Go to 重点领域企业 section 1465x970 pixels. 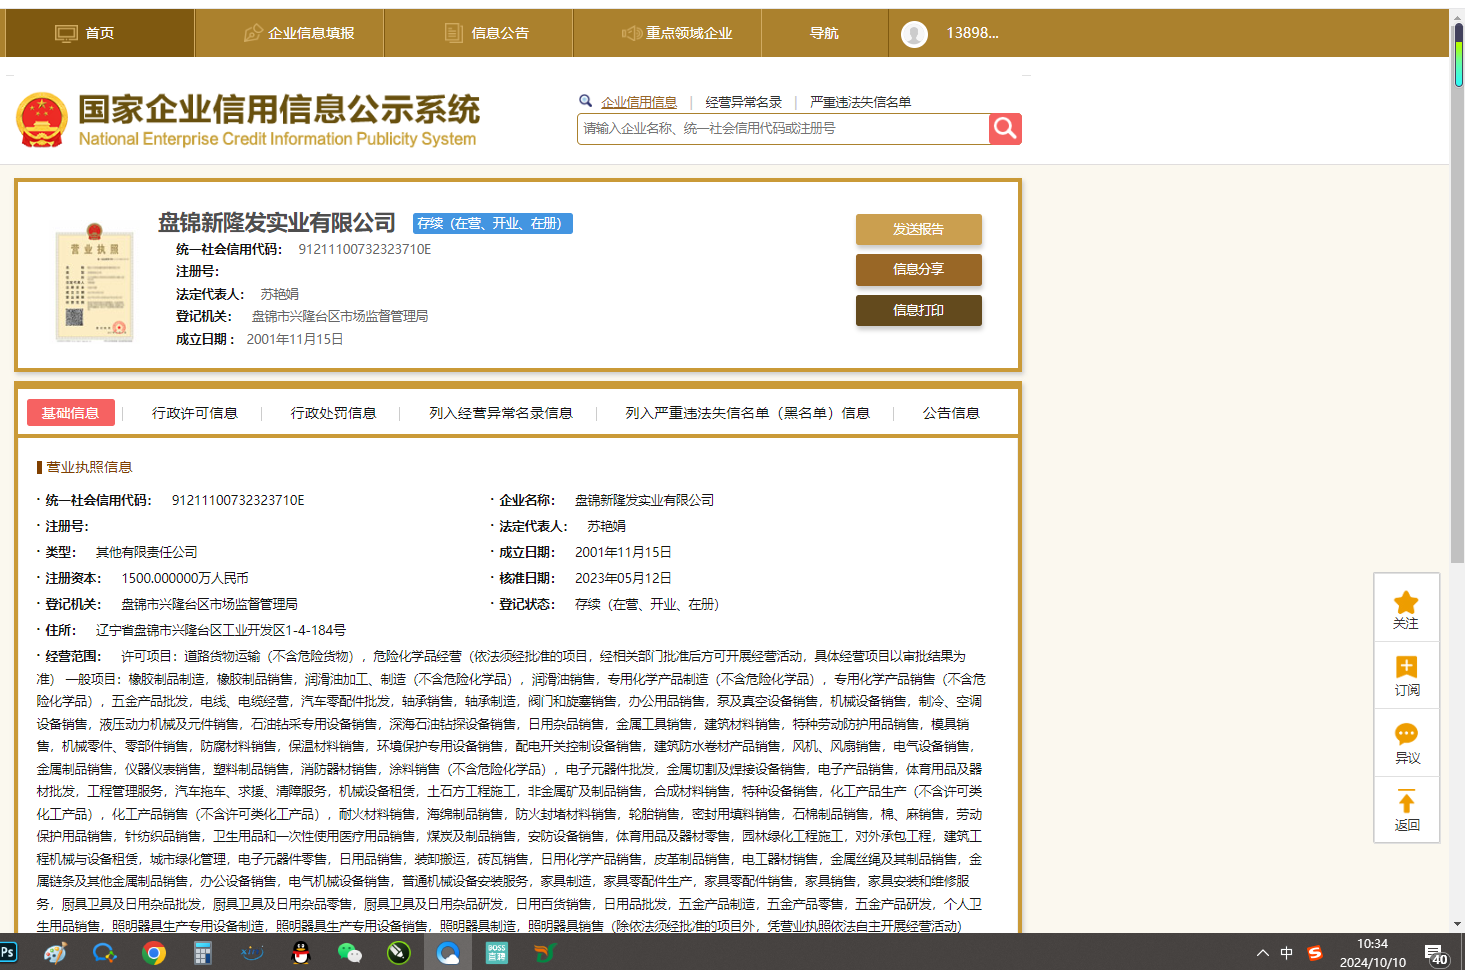coord(677,33)
